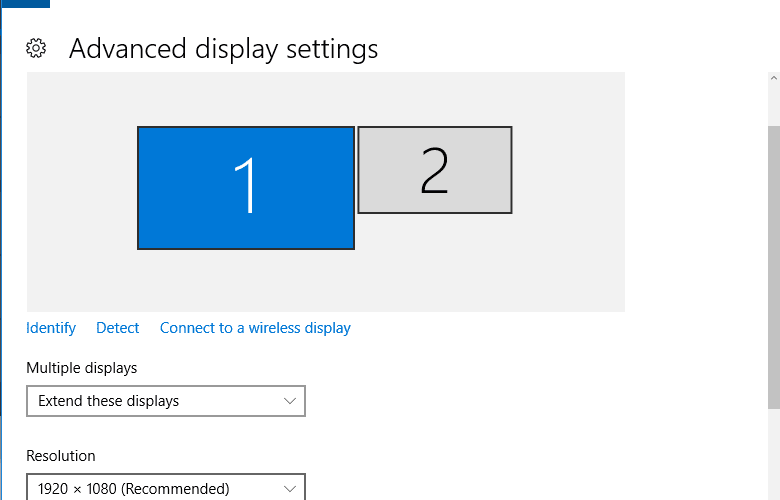Open the 1920 × 1080 resolution dropdown
Viewport: 780px width, 500px height.
[x=166, y=487]
